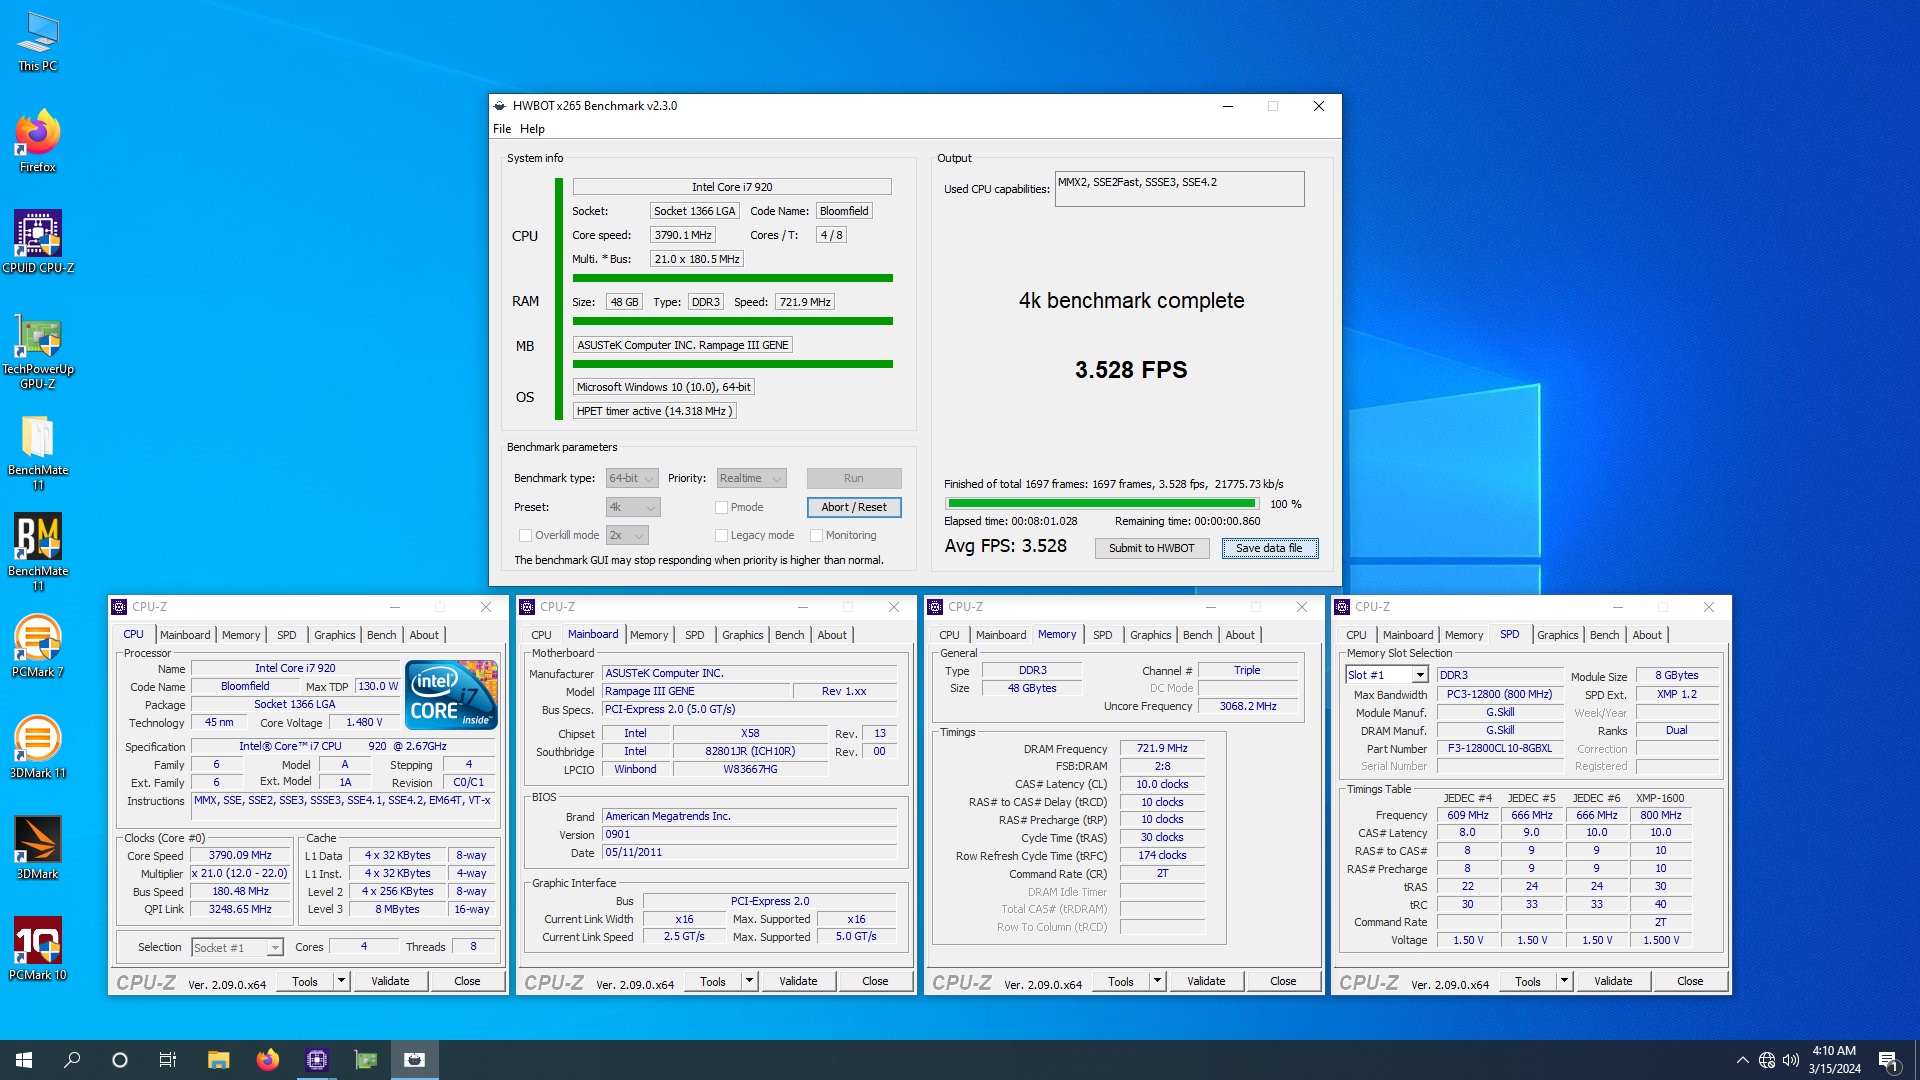Click the Core Speed 3790.09 MHz field

point(240,856)
